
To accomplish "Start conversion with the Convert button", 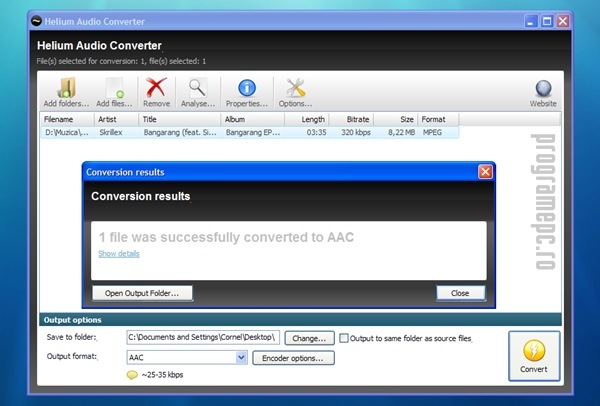I will (x=534, y=356).
